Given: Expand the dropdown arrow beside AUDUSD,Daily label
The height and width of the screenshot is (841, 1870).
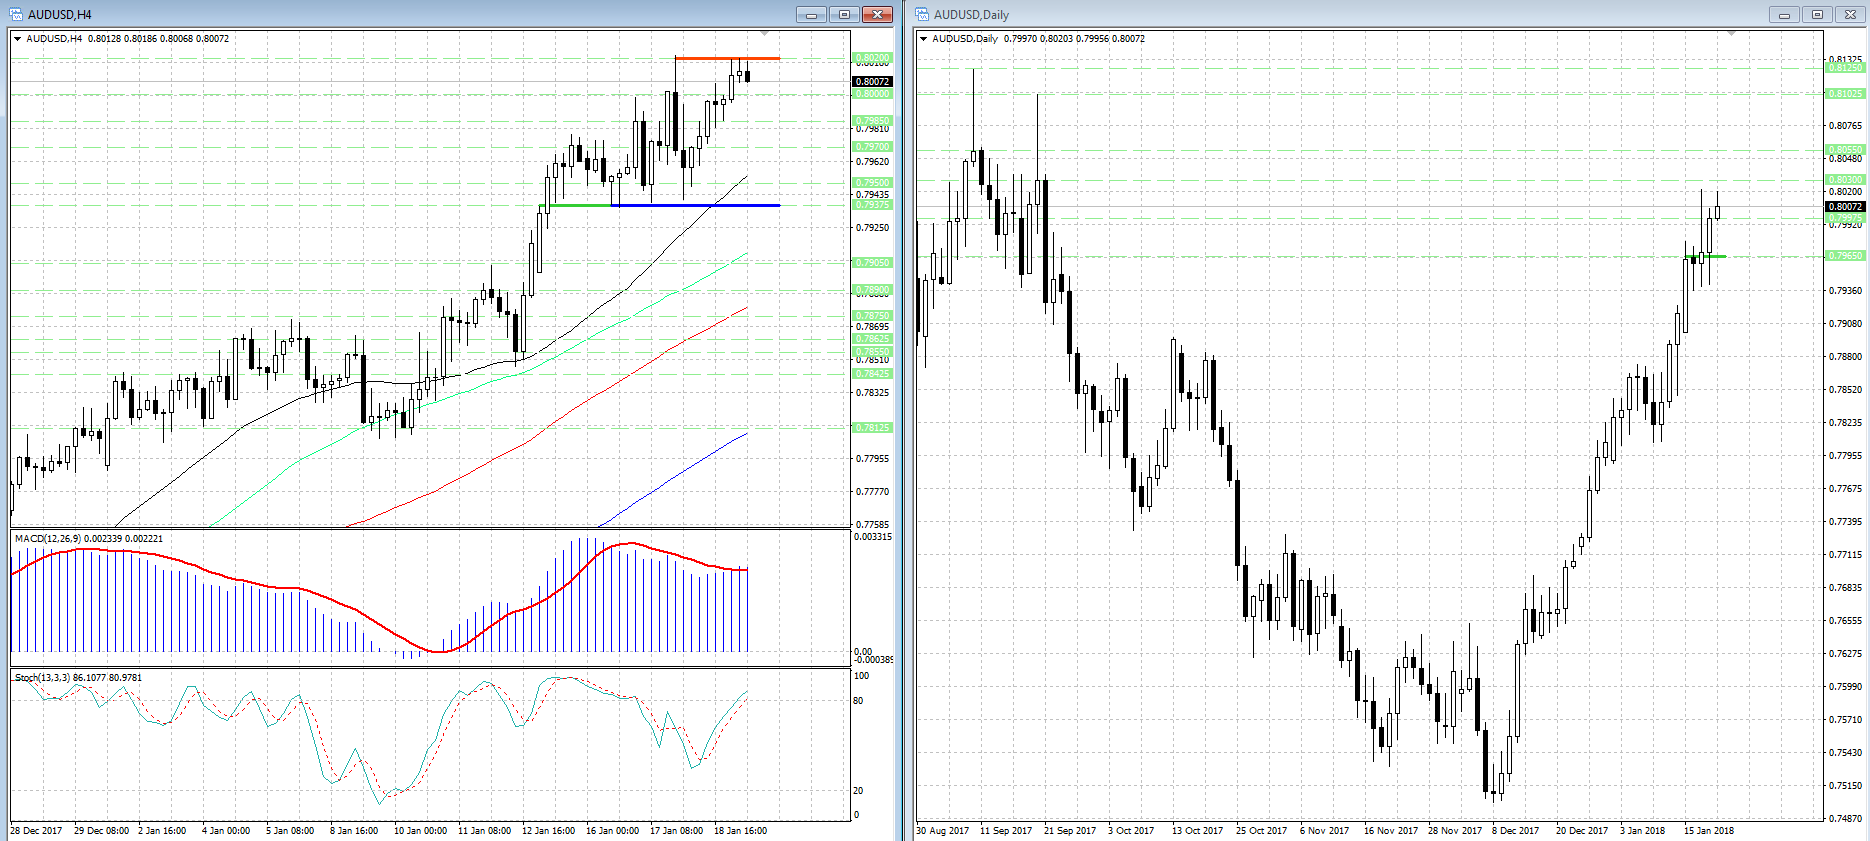Looking at the screenshot, I should pos(923,39).
